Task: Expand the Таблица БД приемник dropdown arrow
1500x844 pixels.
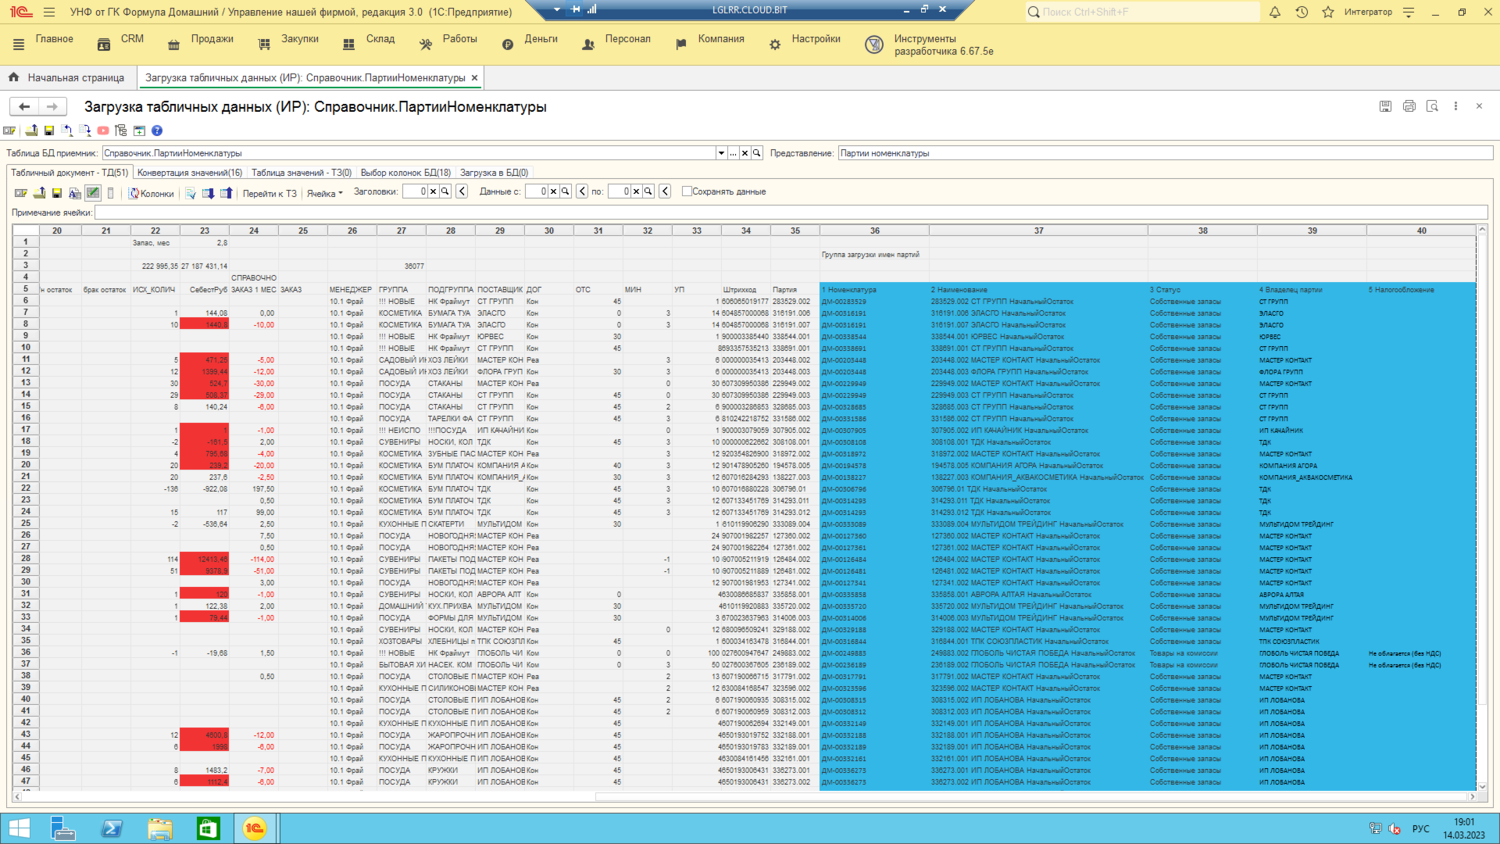Action: [x=721, y=153]
